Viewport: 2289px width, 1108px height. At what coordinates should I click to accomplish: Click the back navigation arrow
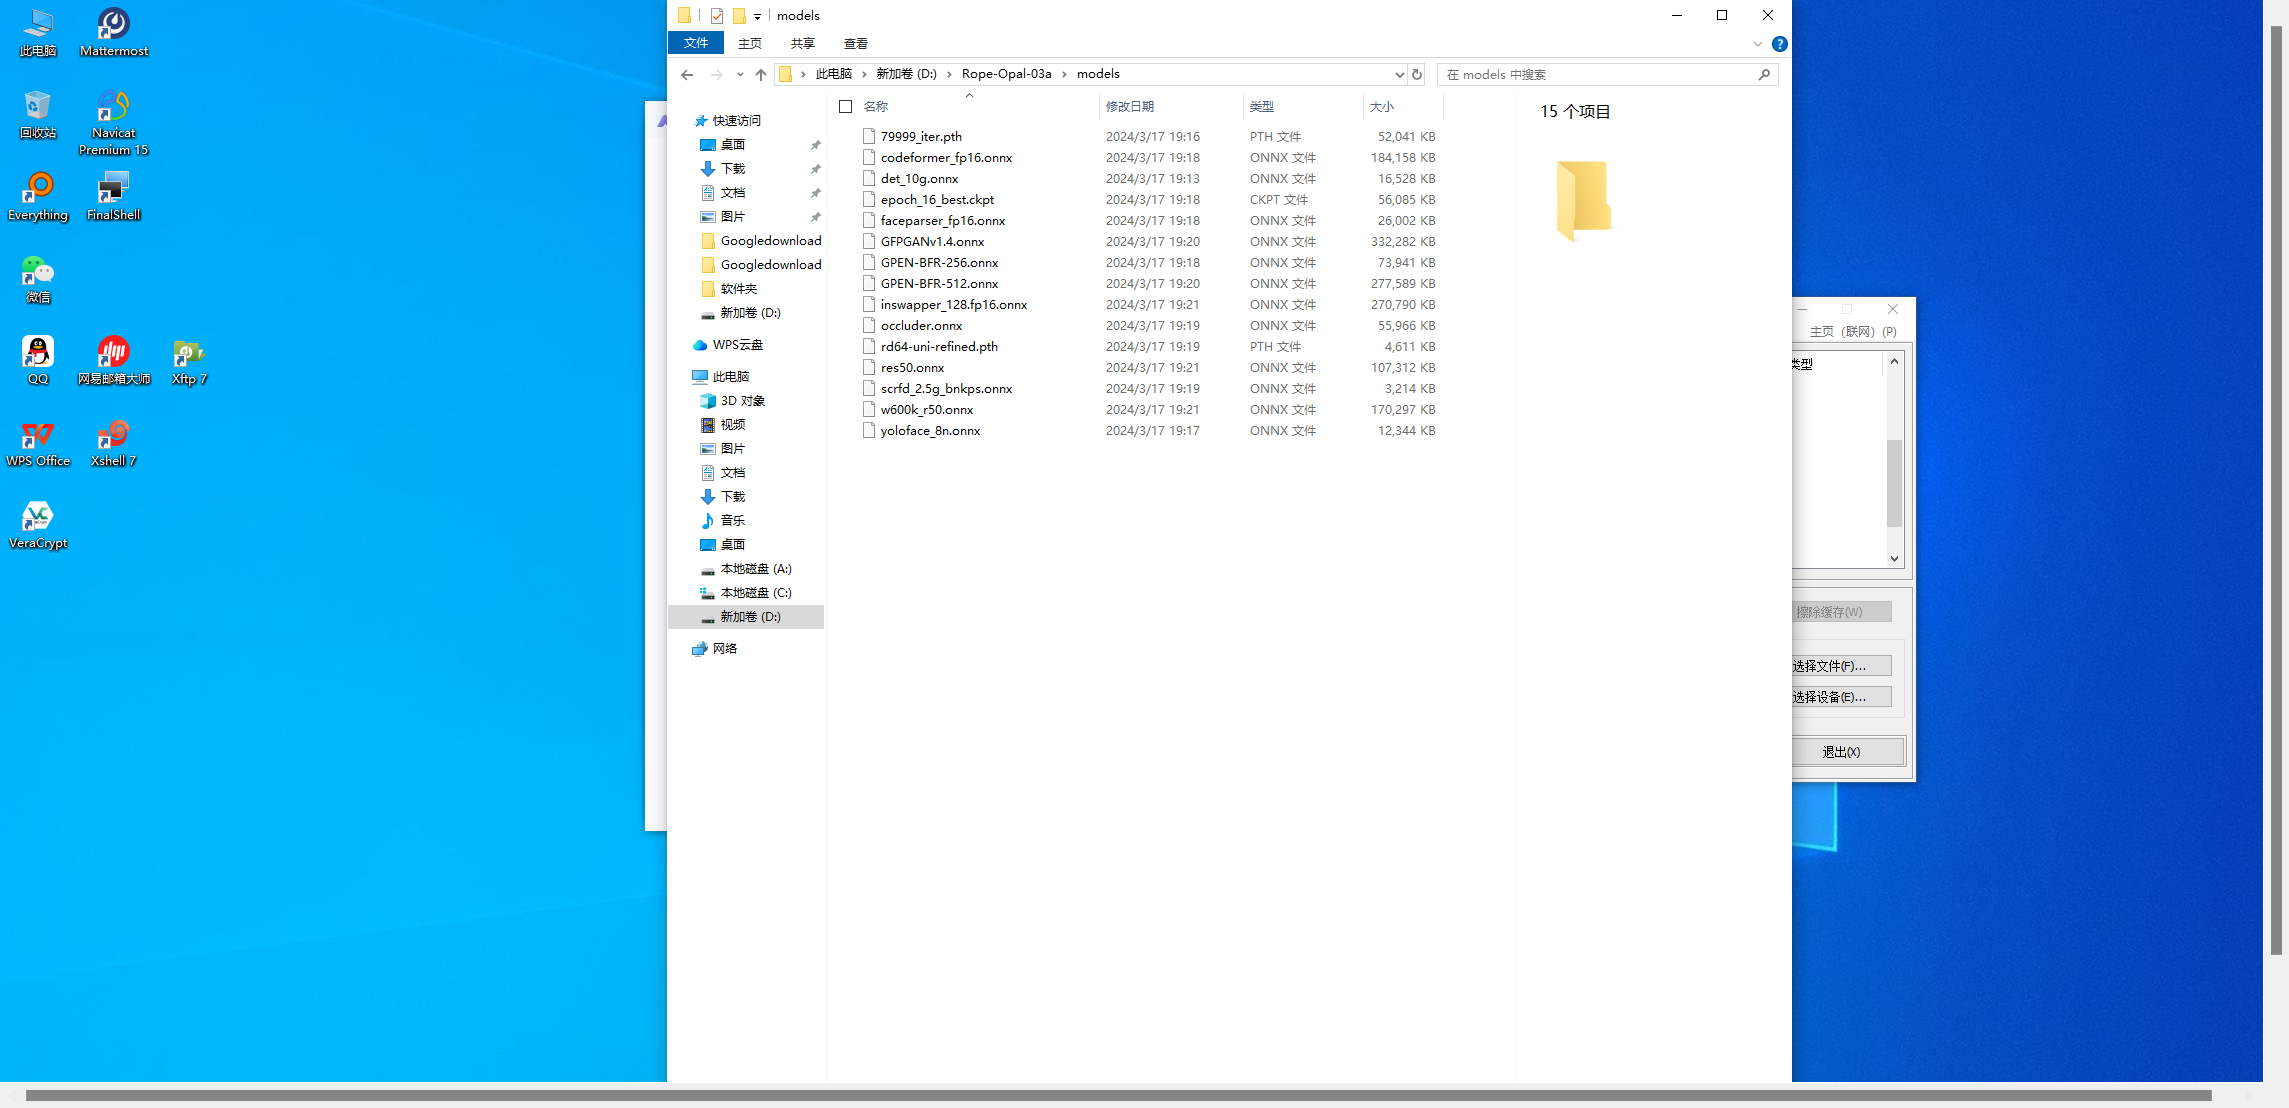[x=687, y=75]
